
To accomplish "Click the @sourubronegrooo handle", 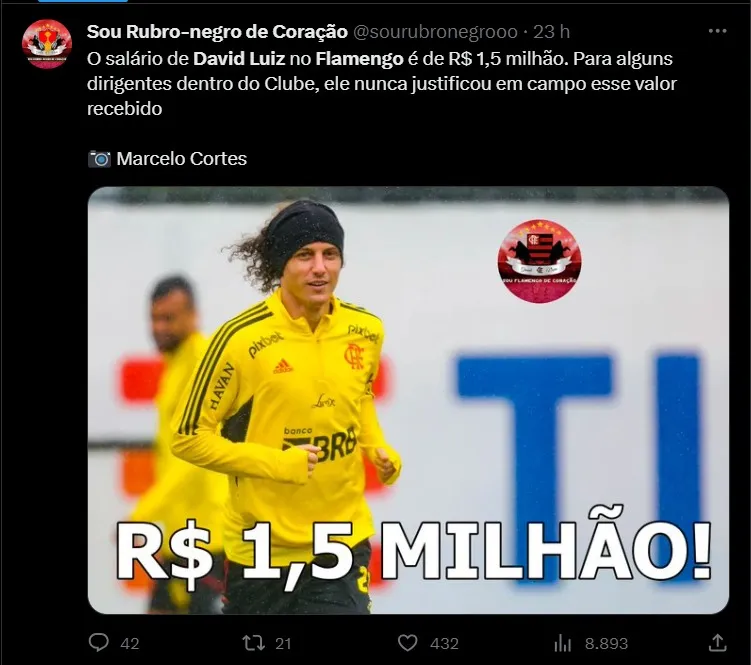I will (435, 32).
